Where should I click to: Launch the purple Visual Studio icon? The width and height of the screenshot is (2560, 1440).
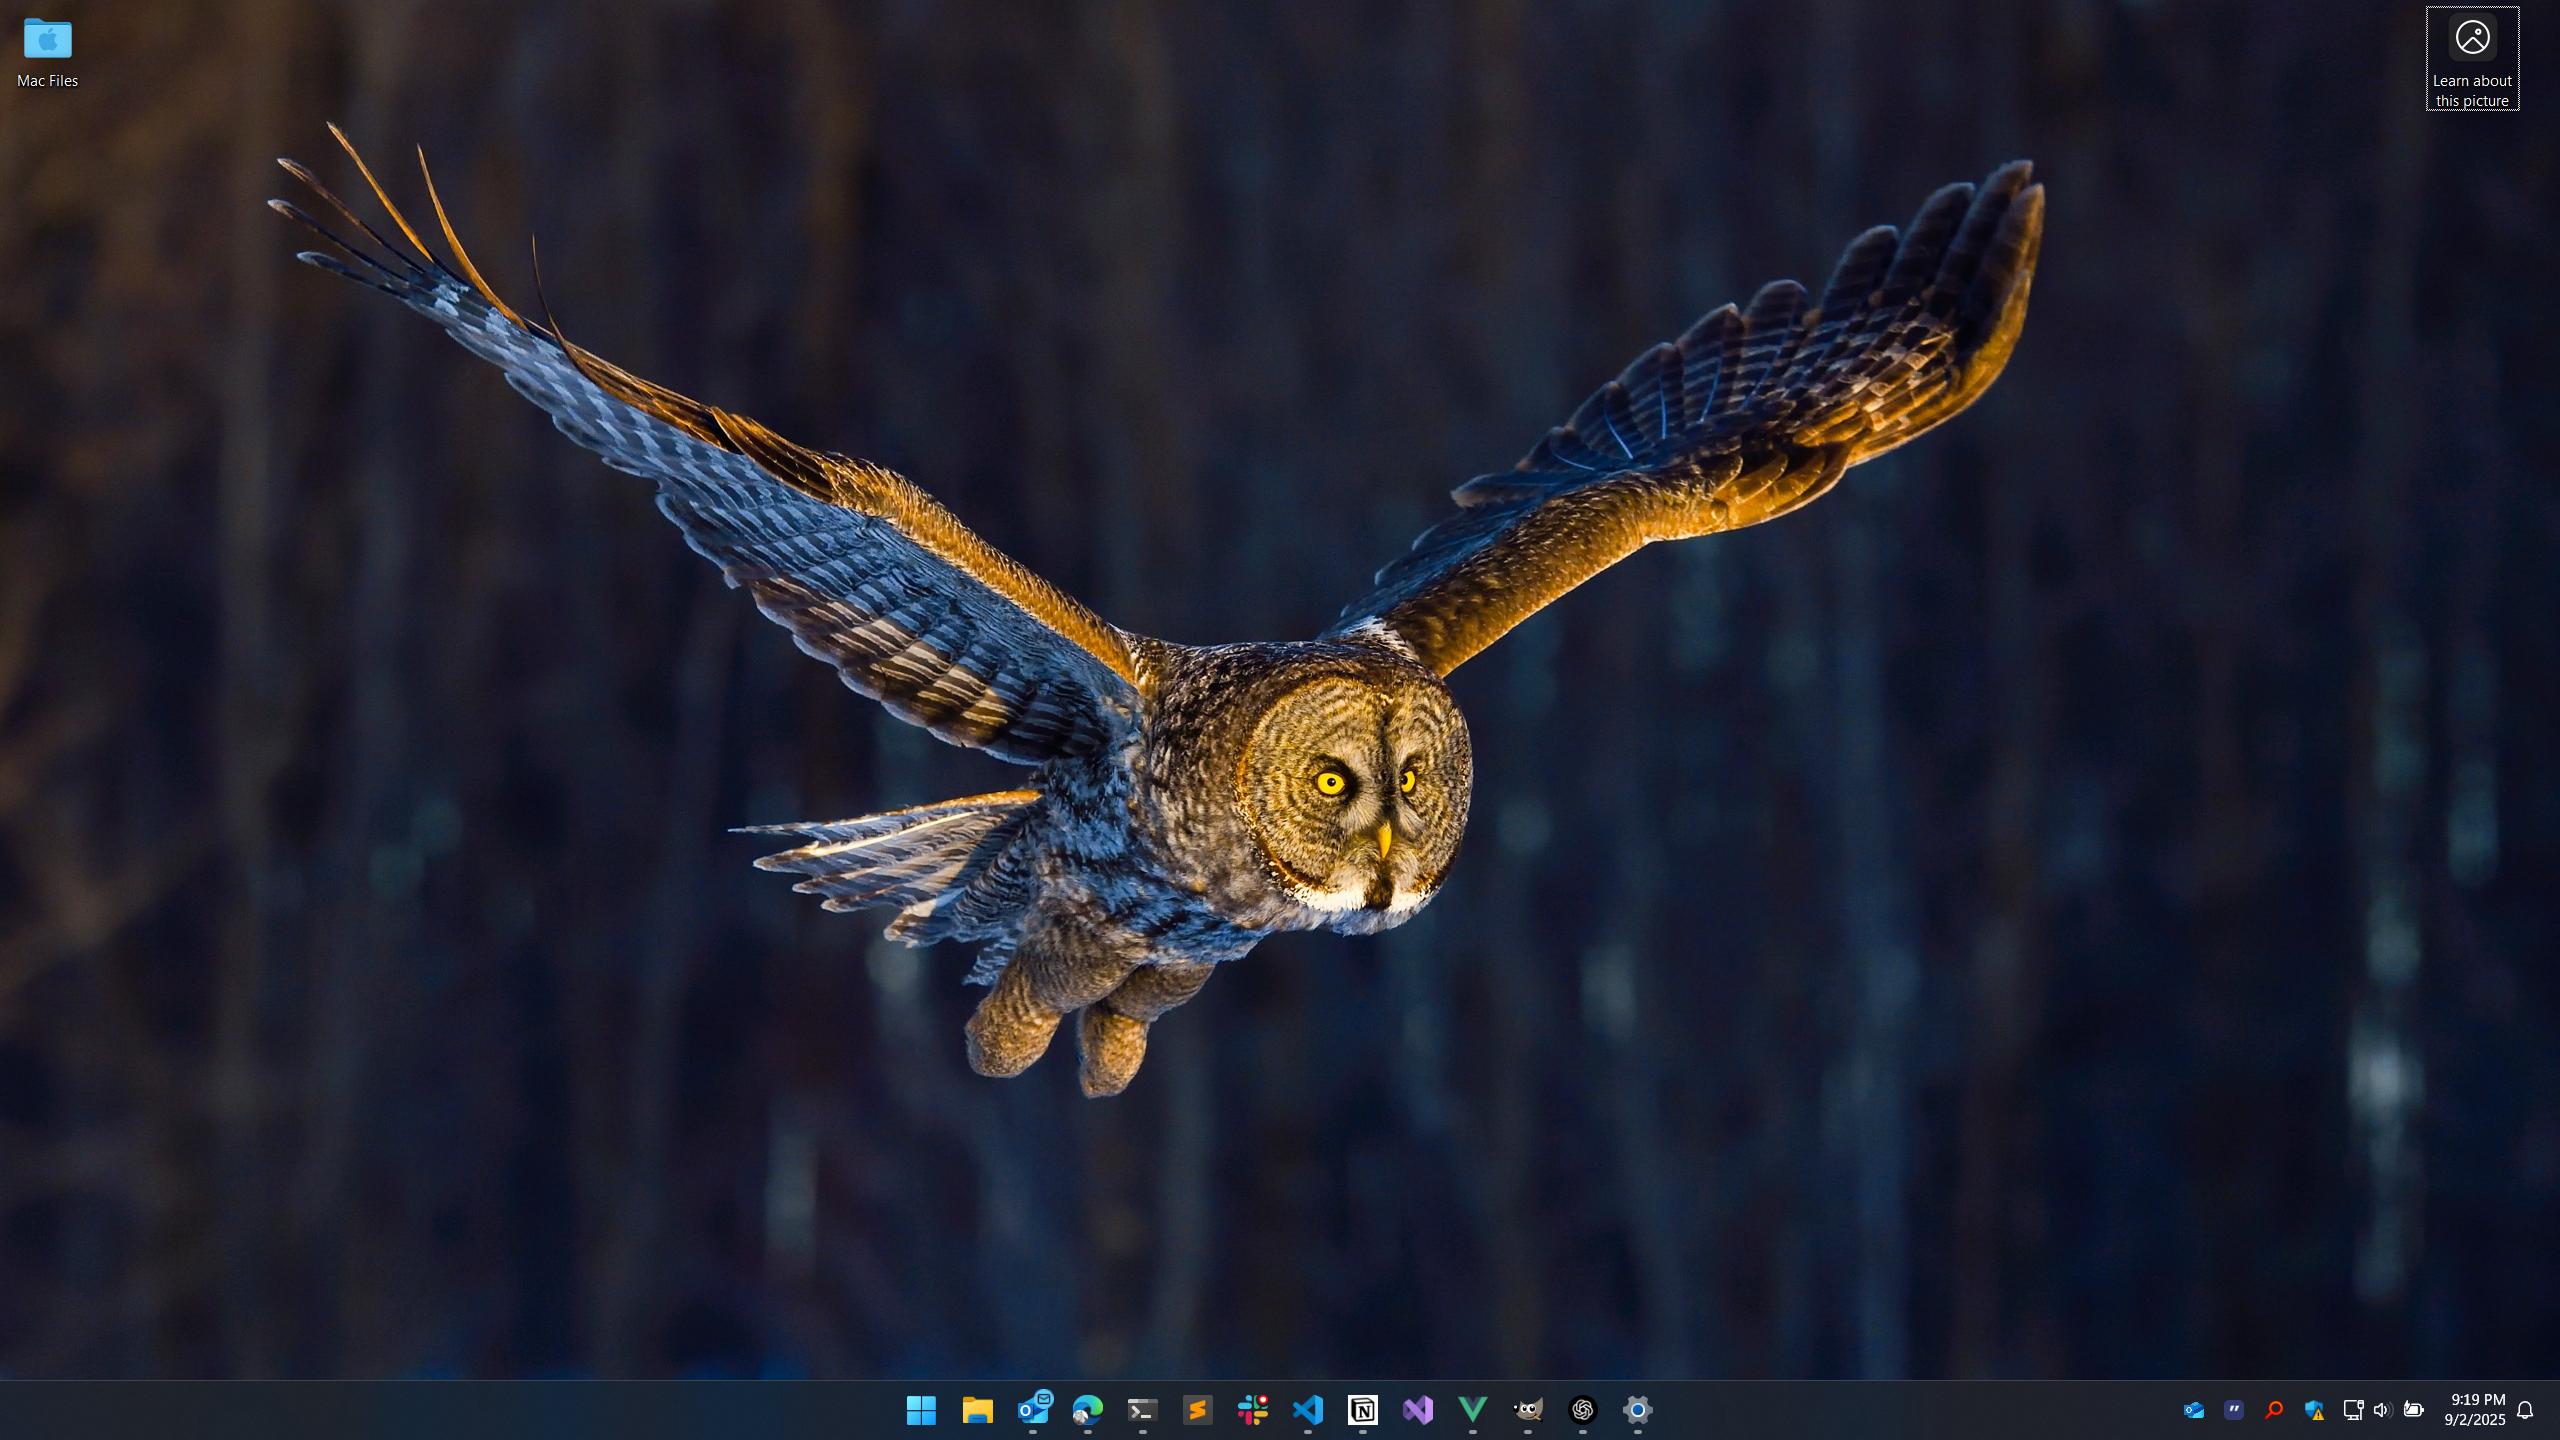[x=1418, y=1410]
